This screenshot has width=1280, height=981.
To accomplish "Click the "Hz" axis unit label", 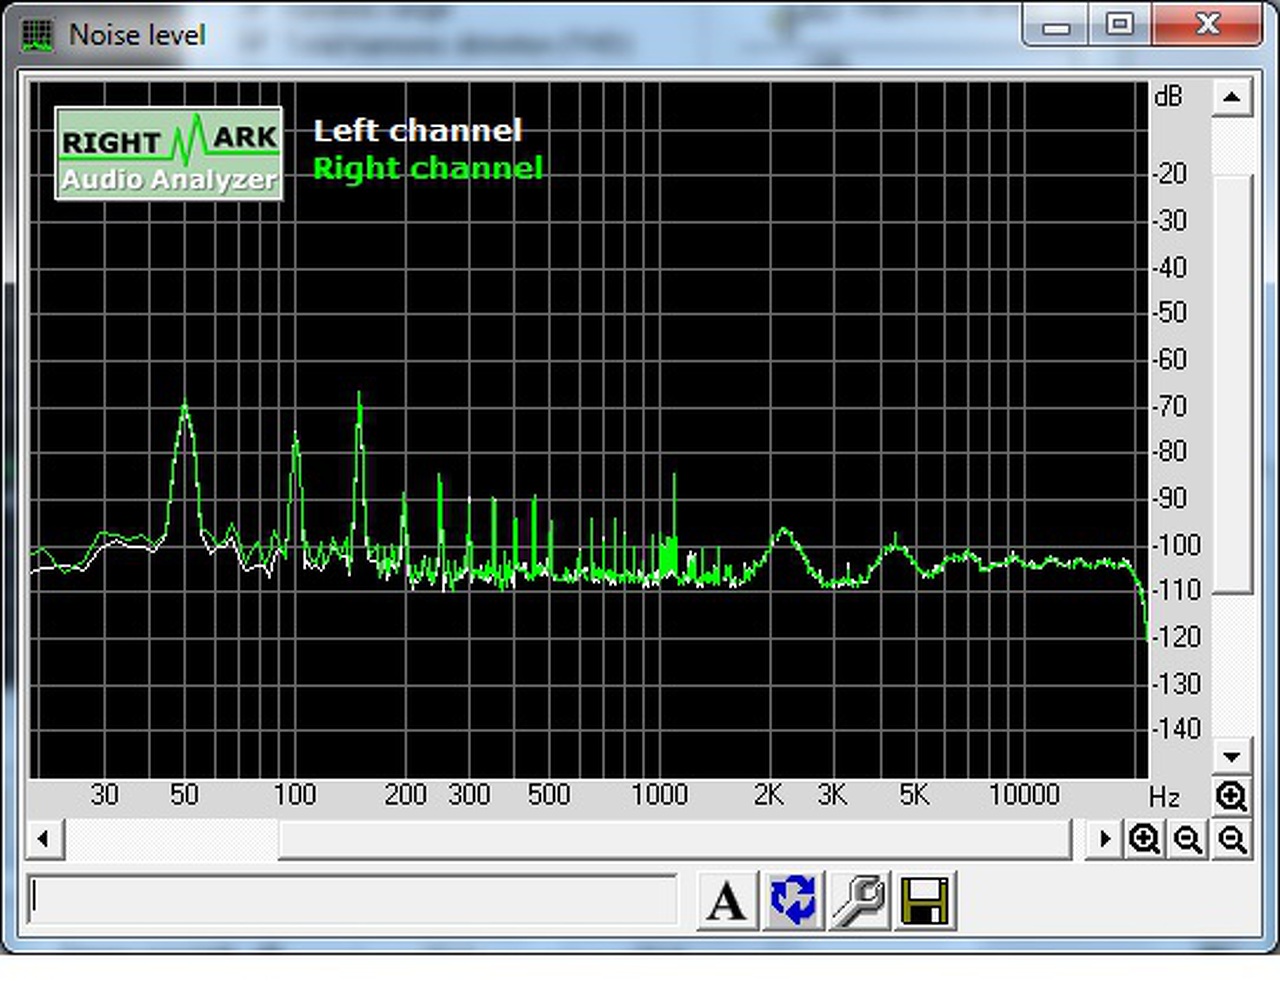I will [x=1164, y=797].
